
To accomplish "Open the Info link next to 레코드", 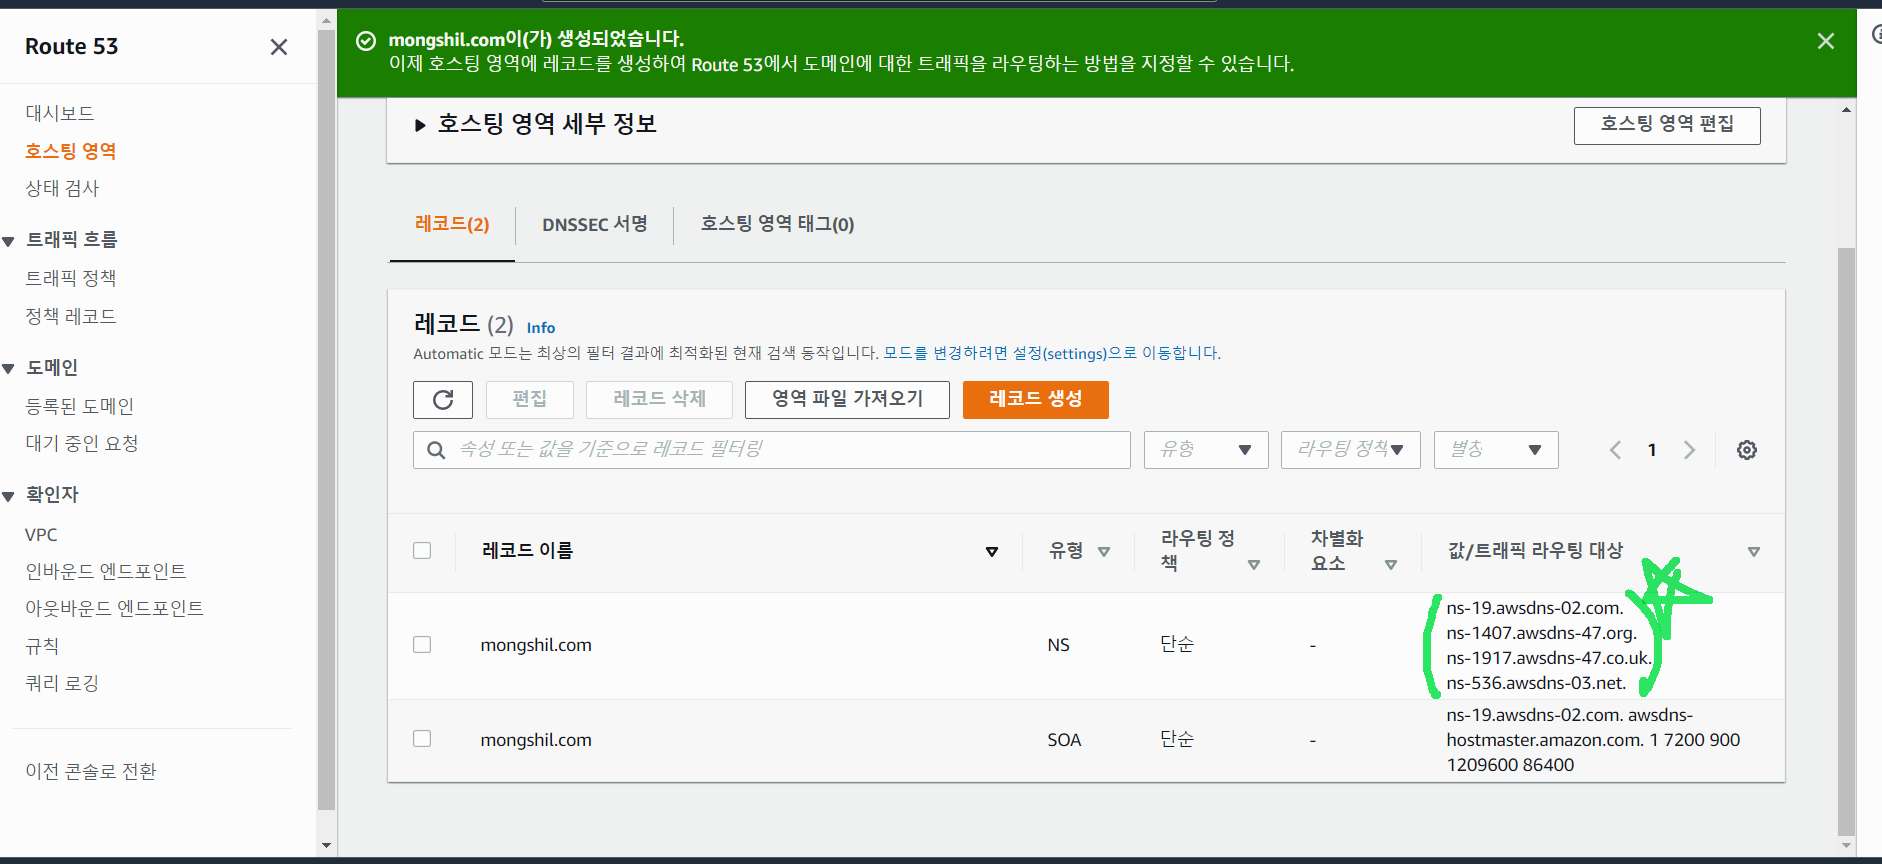I will pyautogui.click(x=541, y=327).
